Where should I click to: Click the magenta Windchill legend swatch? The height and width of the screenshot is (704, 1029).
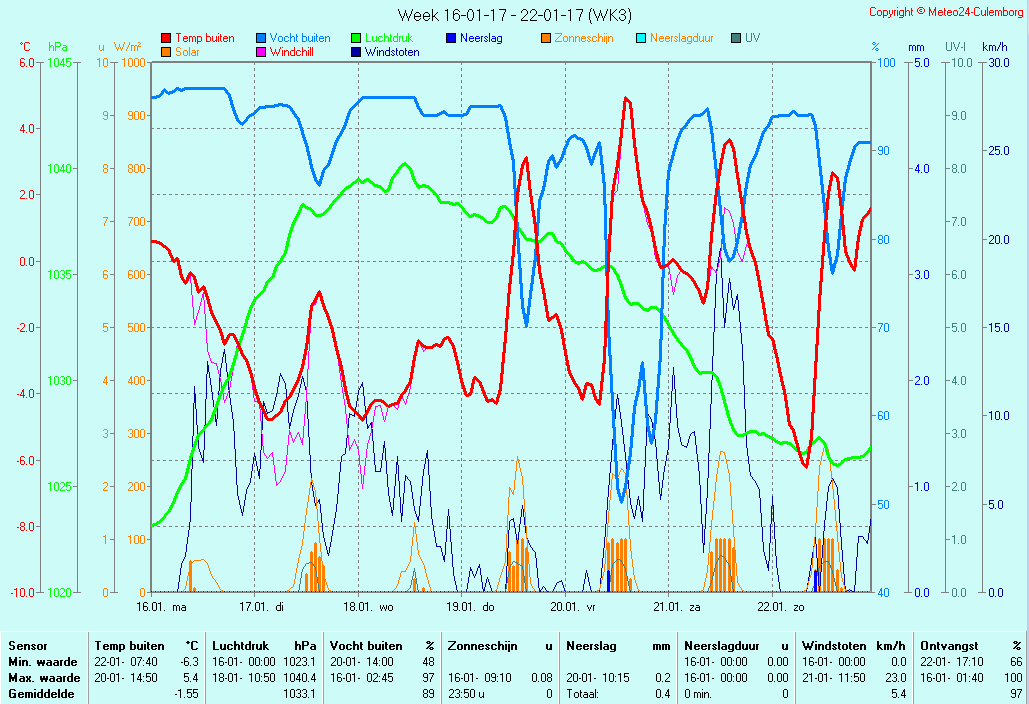pos(261,52)
